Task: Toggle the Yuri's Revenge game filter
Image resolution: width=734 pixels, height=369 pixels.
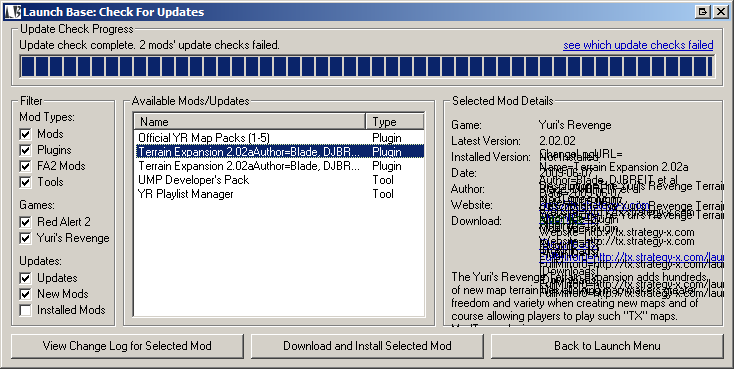Action: [x=25, y=238]
